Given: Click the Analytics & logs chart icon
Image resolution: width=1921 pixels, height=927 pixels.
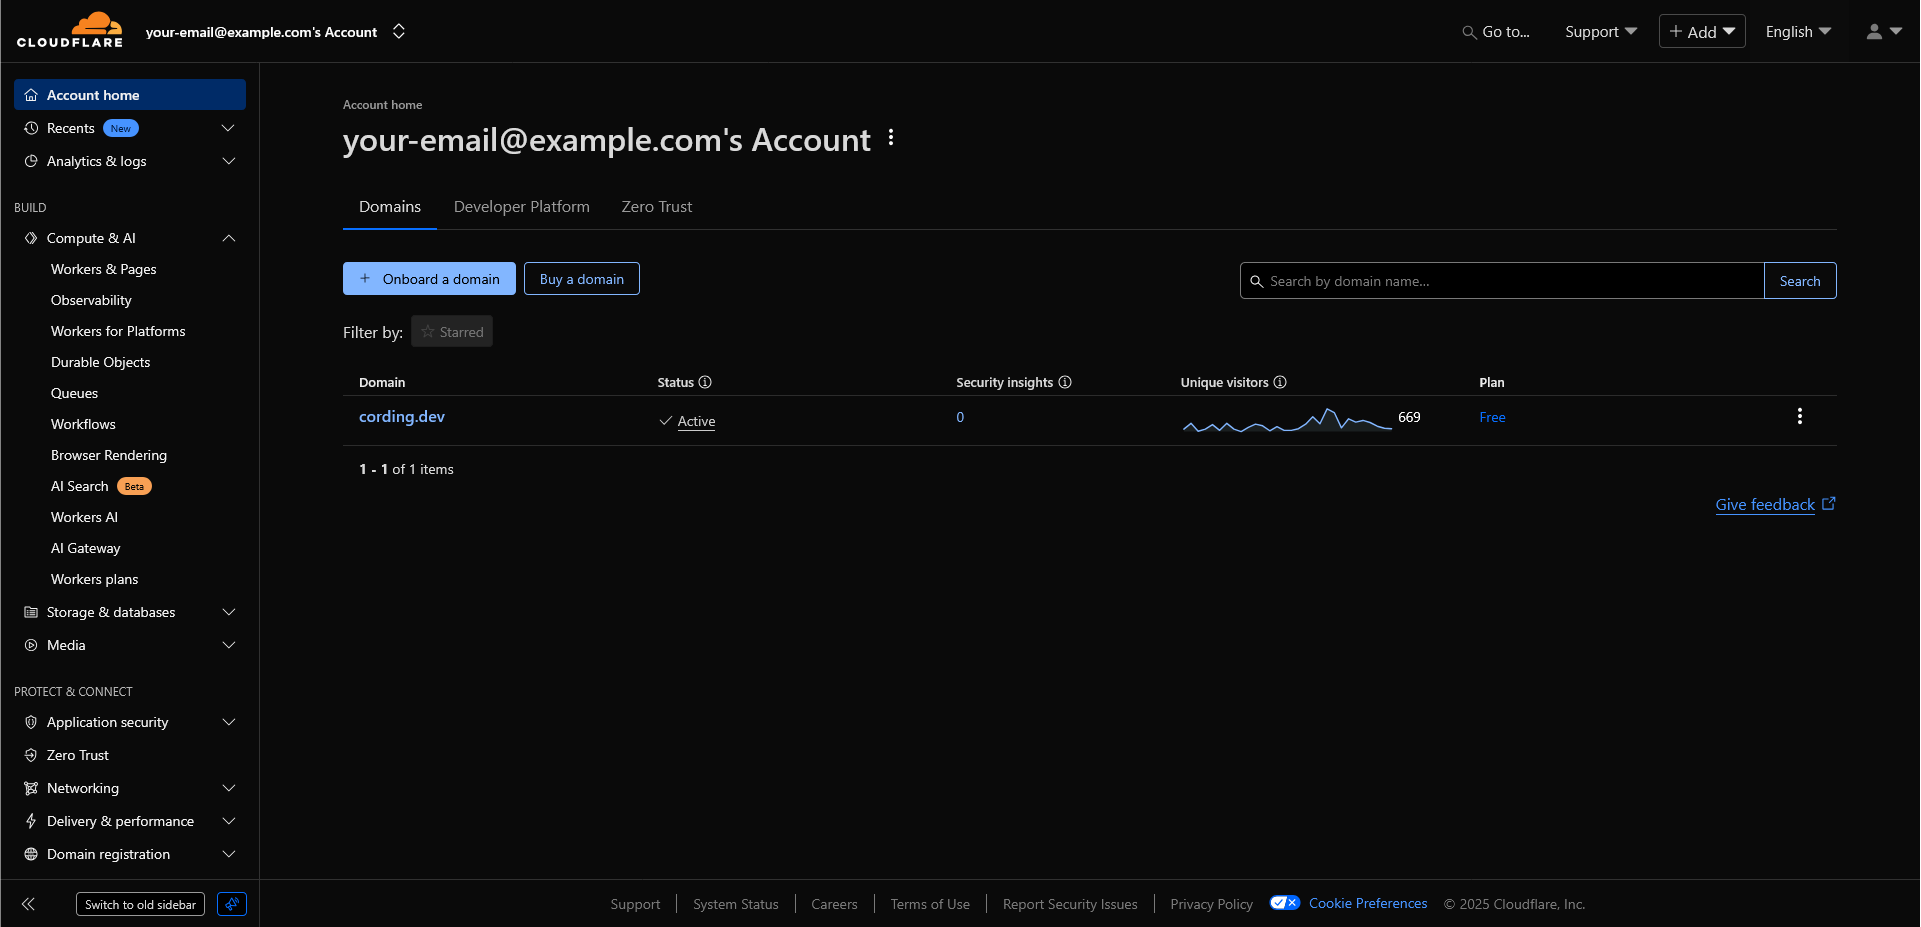Looking at the screenshot, I should [x=31, y=161].
